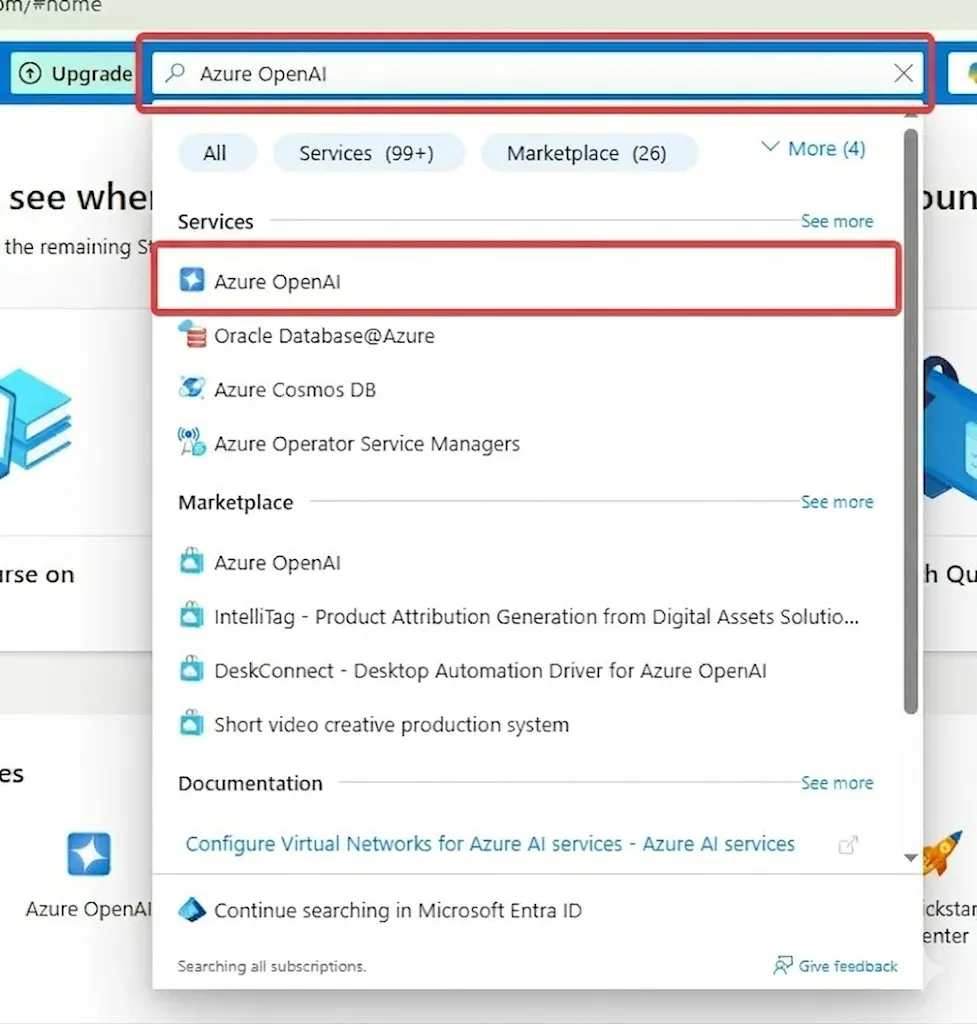Click into the Azure OpenAI search field
The image size is (977, 1024).
[537, 73]
